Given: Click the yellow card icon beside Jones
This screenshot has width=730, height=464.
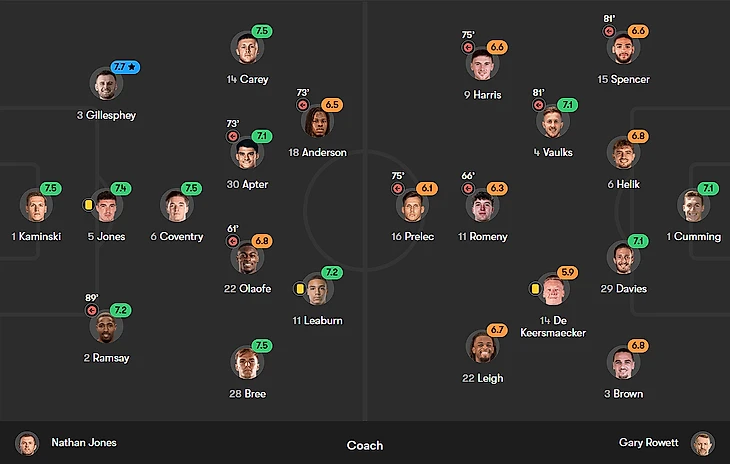Looking at the screenshot, I should click(x=88, y=204).
